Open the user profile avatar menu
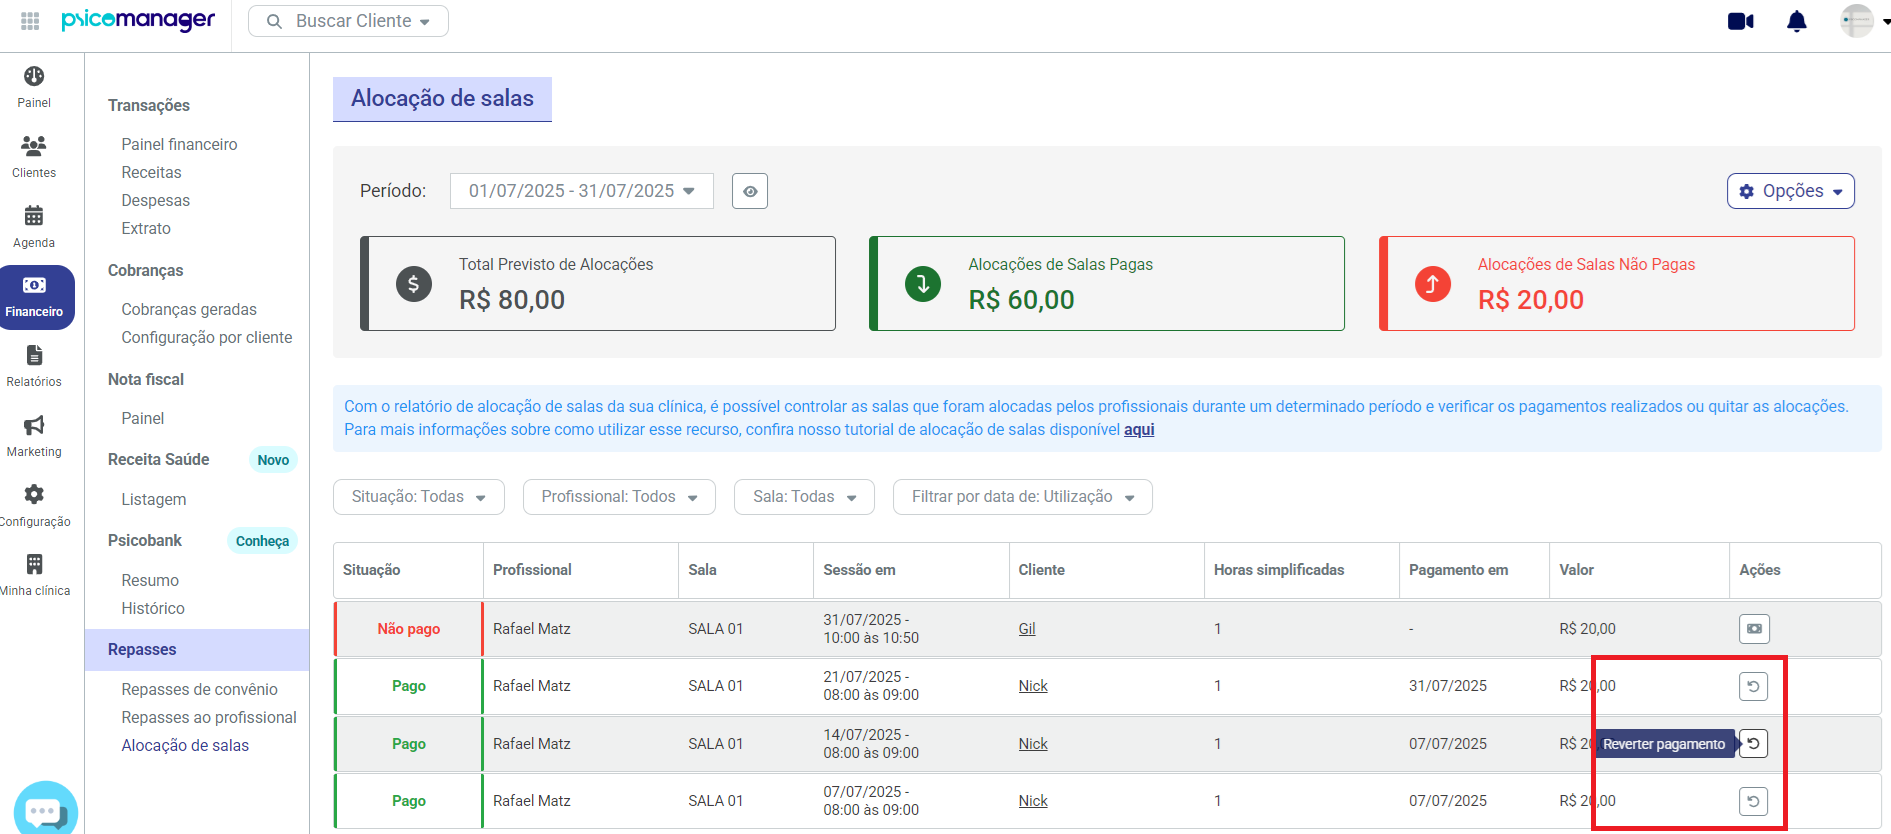 pyautogui.click(x=1857, y=21)
